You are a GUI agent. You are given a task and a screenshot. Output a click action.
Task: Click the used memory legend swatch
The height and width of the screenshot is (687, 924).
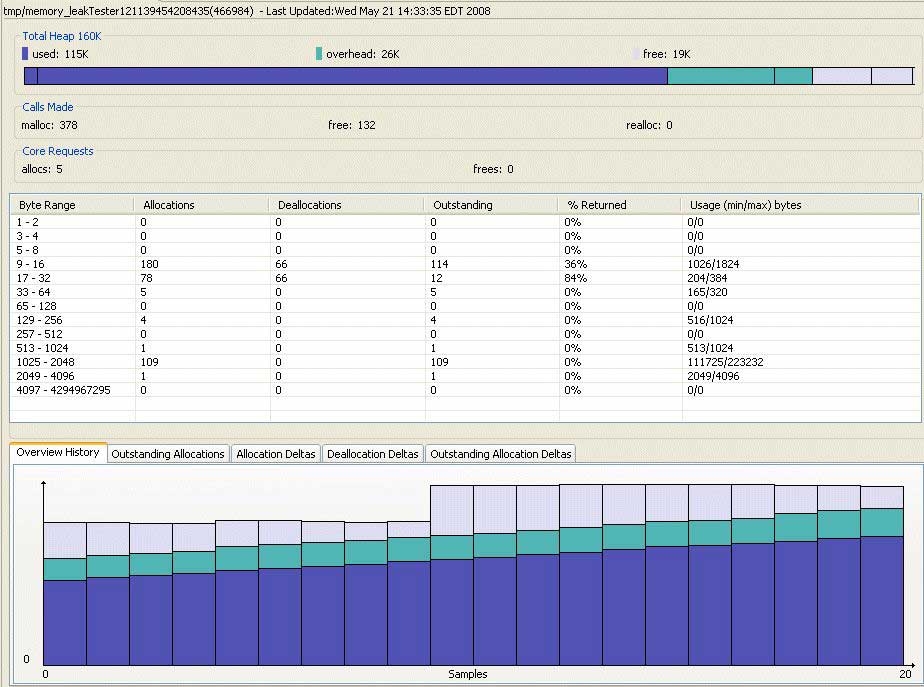pyautogui.click(x=27, y=54)
